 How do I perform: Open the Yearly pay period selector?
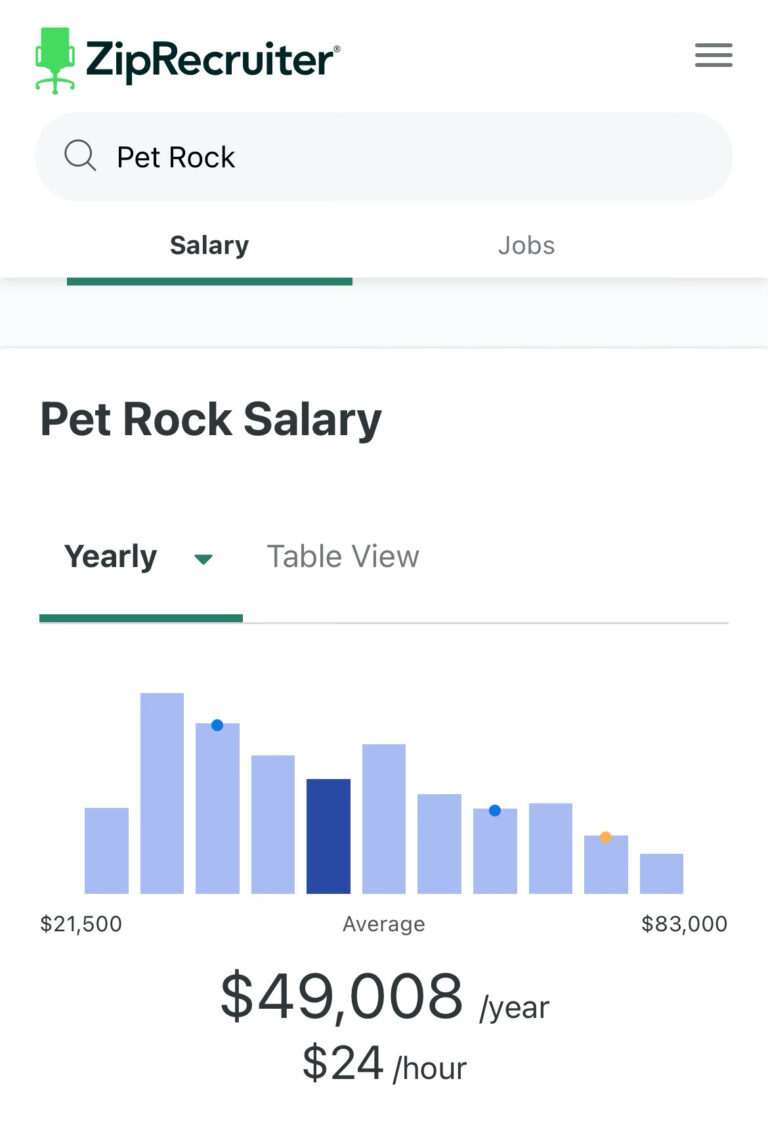pos(111,557)
